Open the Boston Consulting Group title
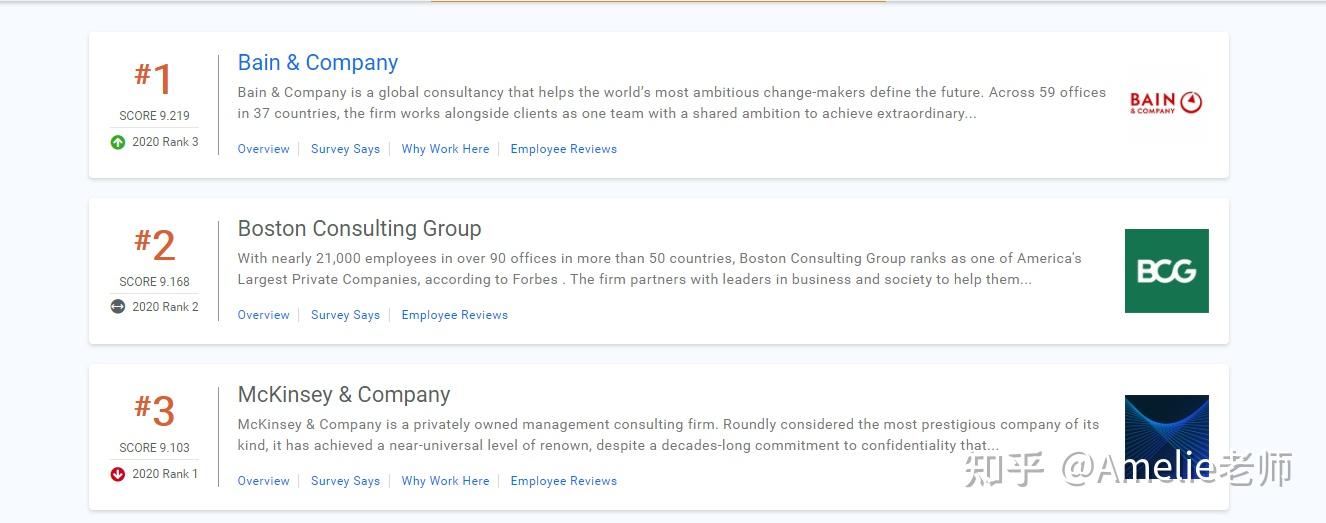 (x=360, y=229)
